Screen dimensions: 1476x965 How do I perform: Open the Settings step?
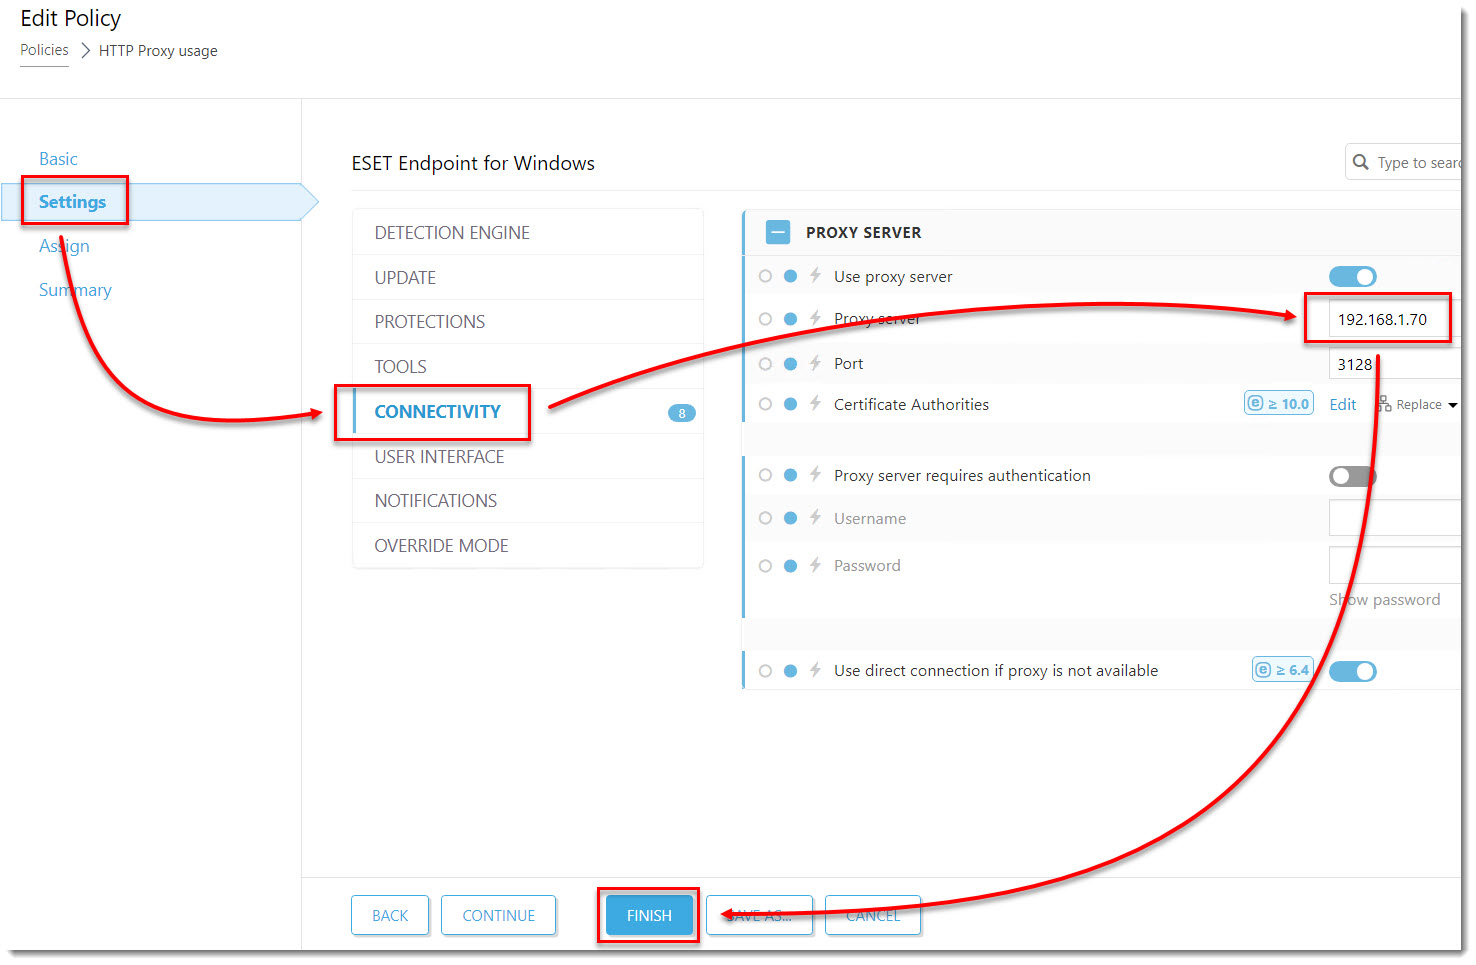pyautogui.click(x=72, y=202)
